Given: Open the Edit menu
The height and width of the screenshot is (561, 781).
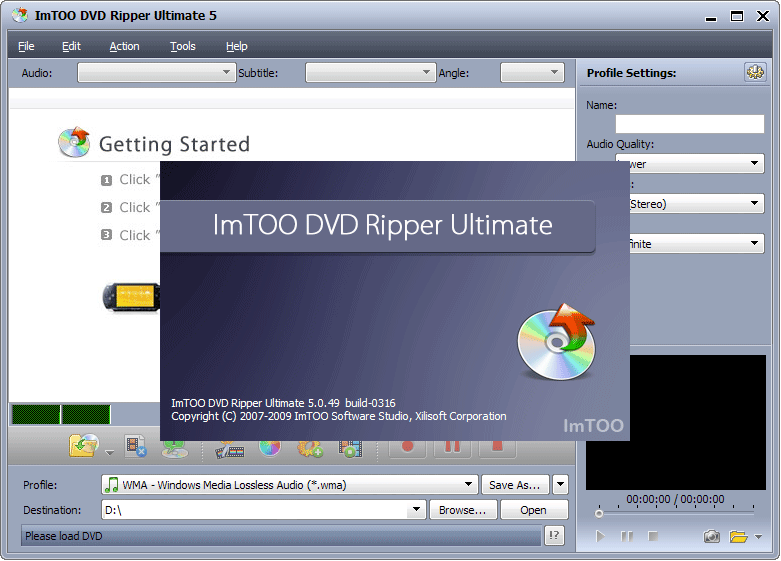Looking at the screenshot, I should point(71,46).
